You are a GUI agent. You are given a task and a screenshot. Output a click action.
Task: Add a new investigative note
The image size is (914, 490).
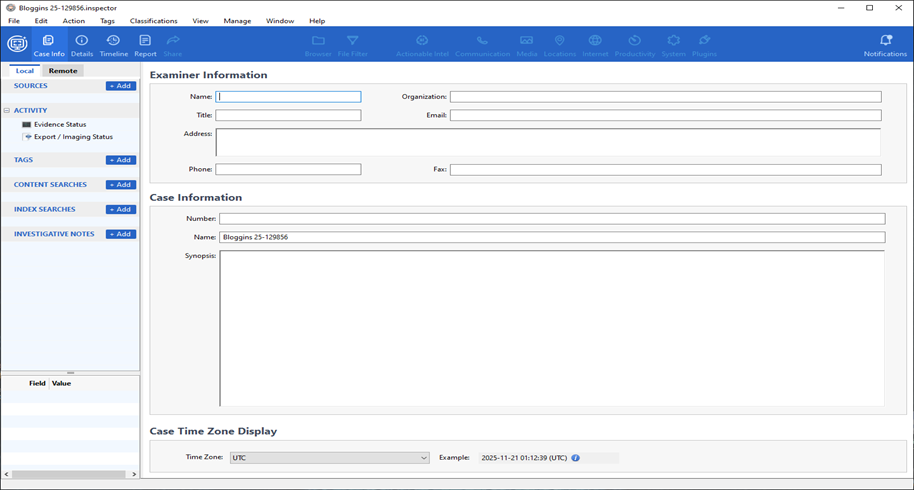[x=120, y=234]
